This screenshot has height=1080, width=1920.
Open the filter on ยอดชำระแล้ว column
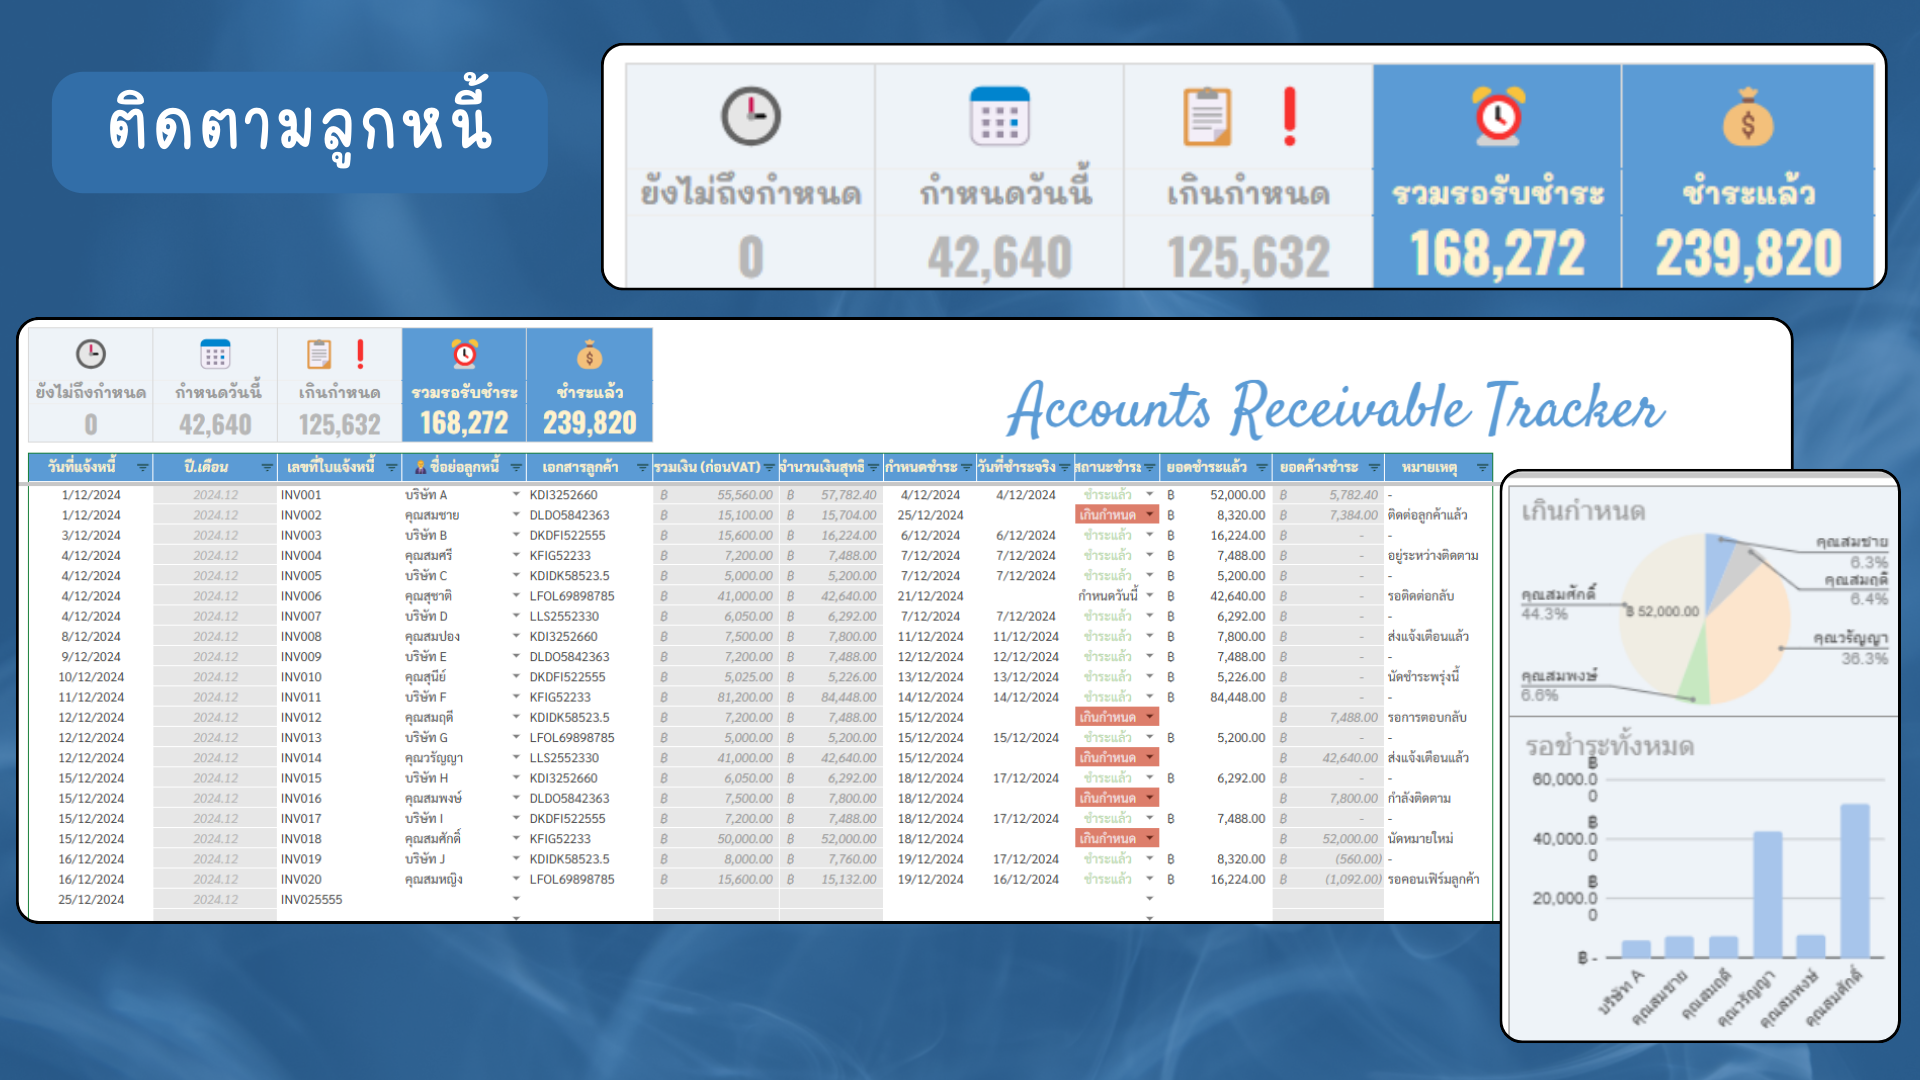(1262, 468)
